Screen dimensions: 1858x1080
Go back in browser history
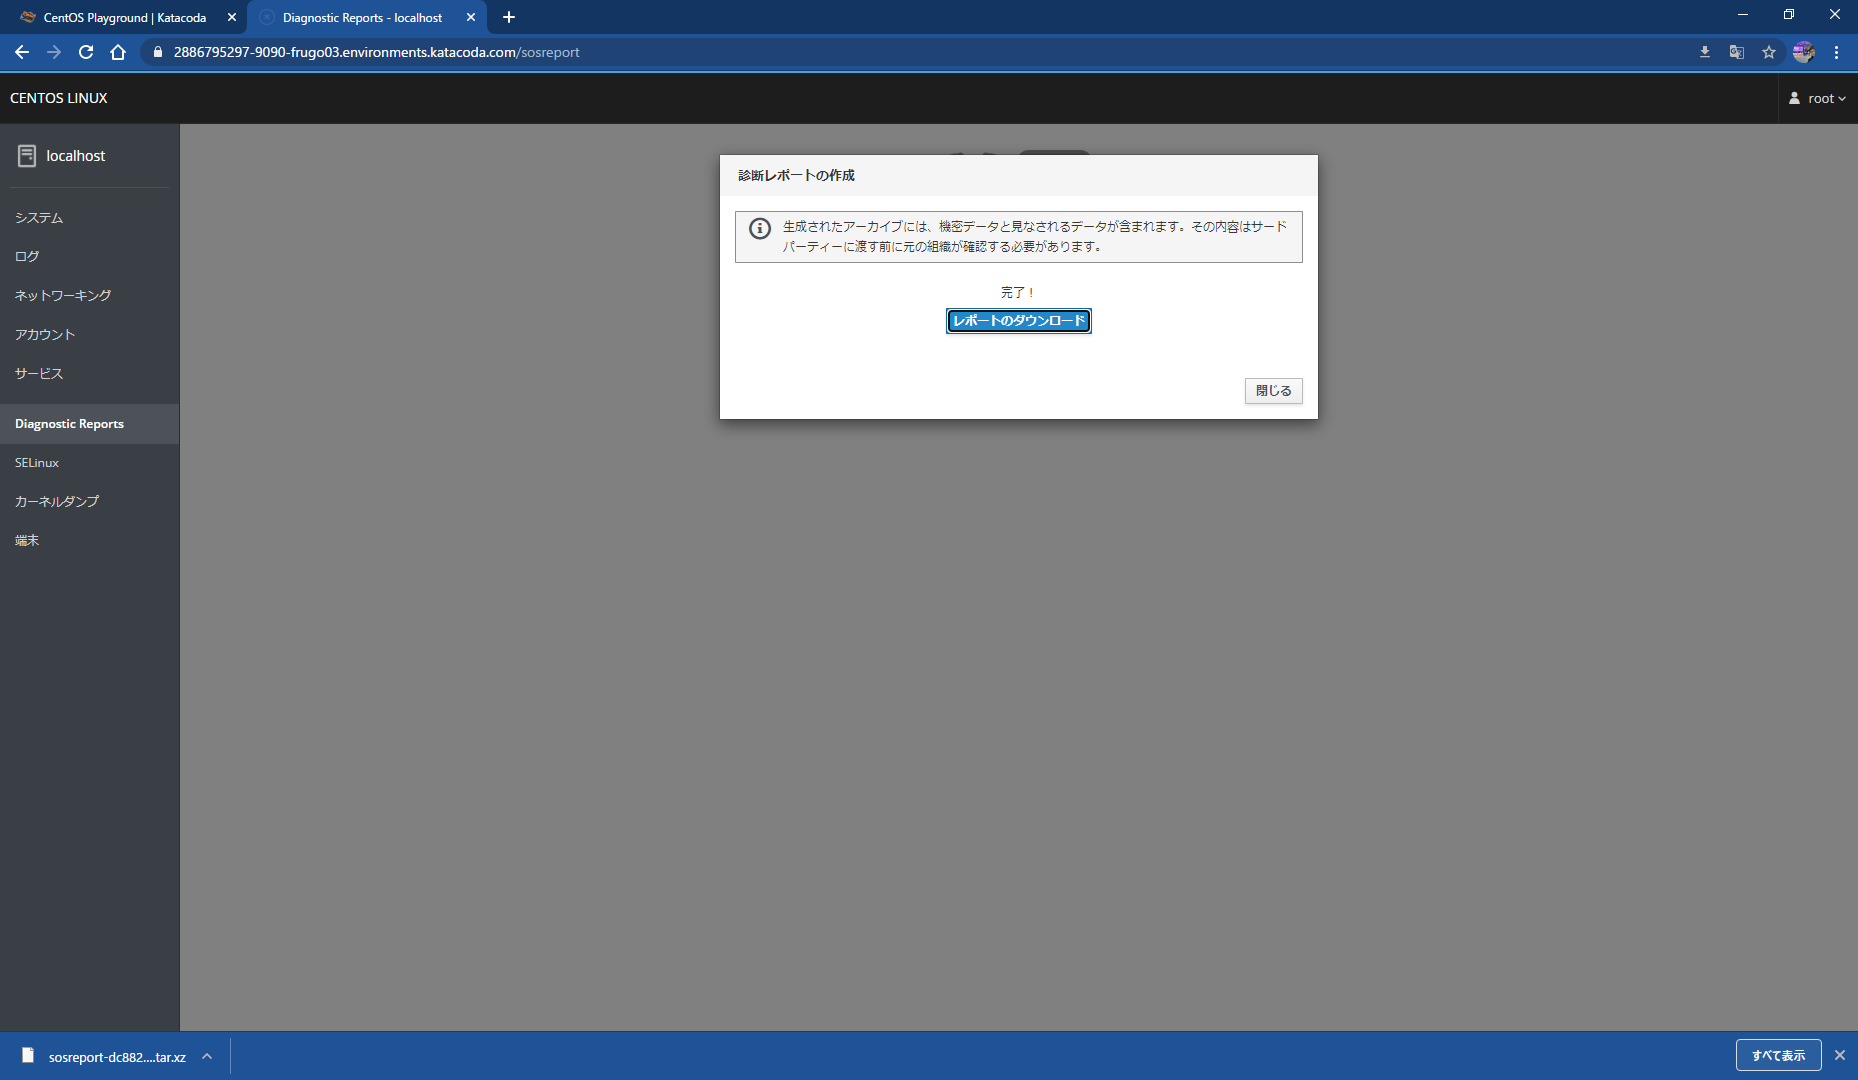[x=22, y=52]
